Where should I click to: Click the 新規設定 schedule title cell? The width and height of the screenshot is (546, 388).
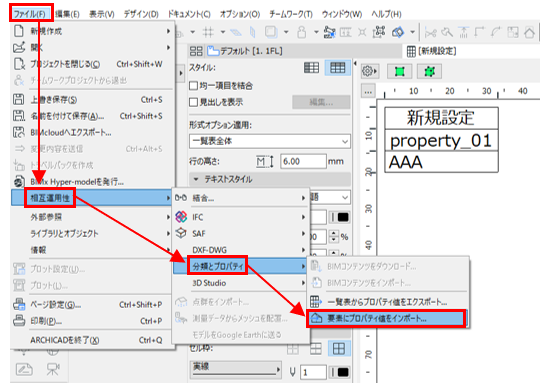pos(441,118)
